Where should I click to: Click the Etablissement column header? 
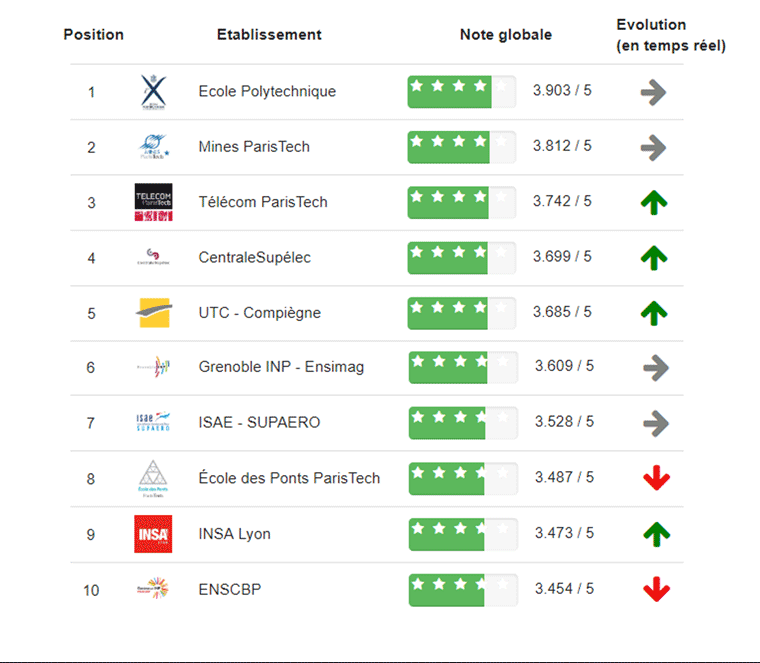269,34
